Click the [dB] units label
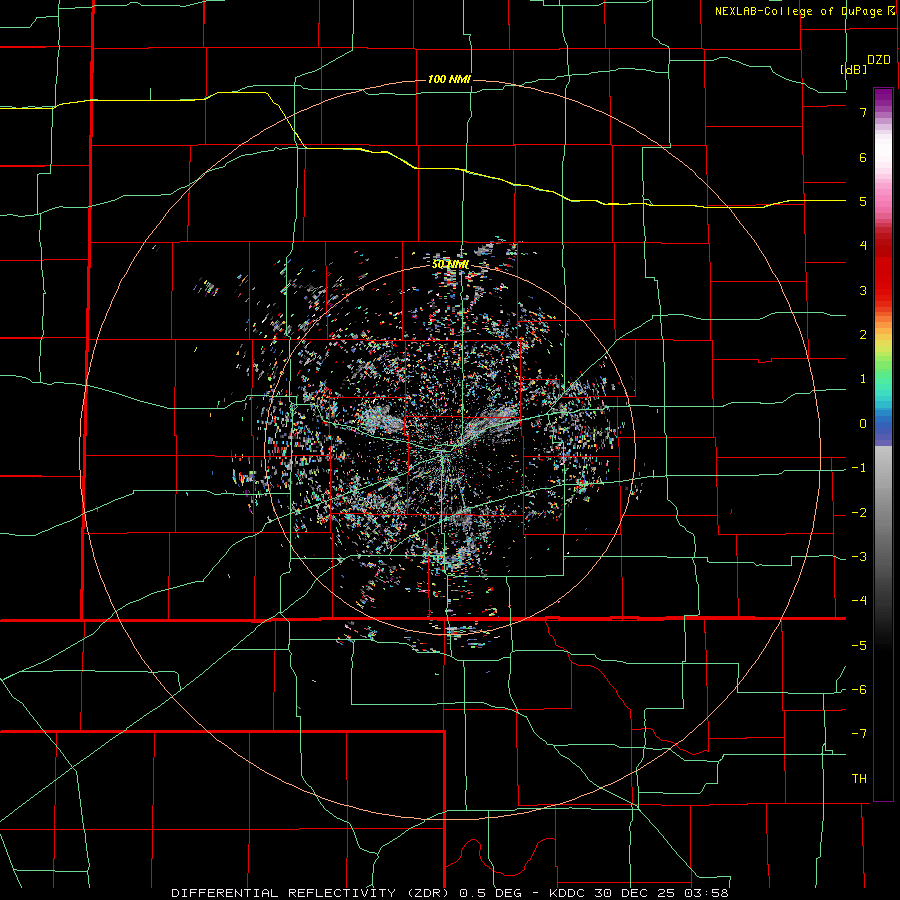 coord(854,69)
